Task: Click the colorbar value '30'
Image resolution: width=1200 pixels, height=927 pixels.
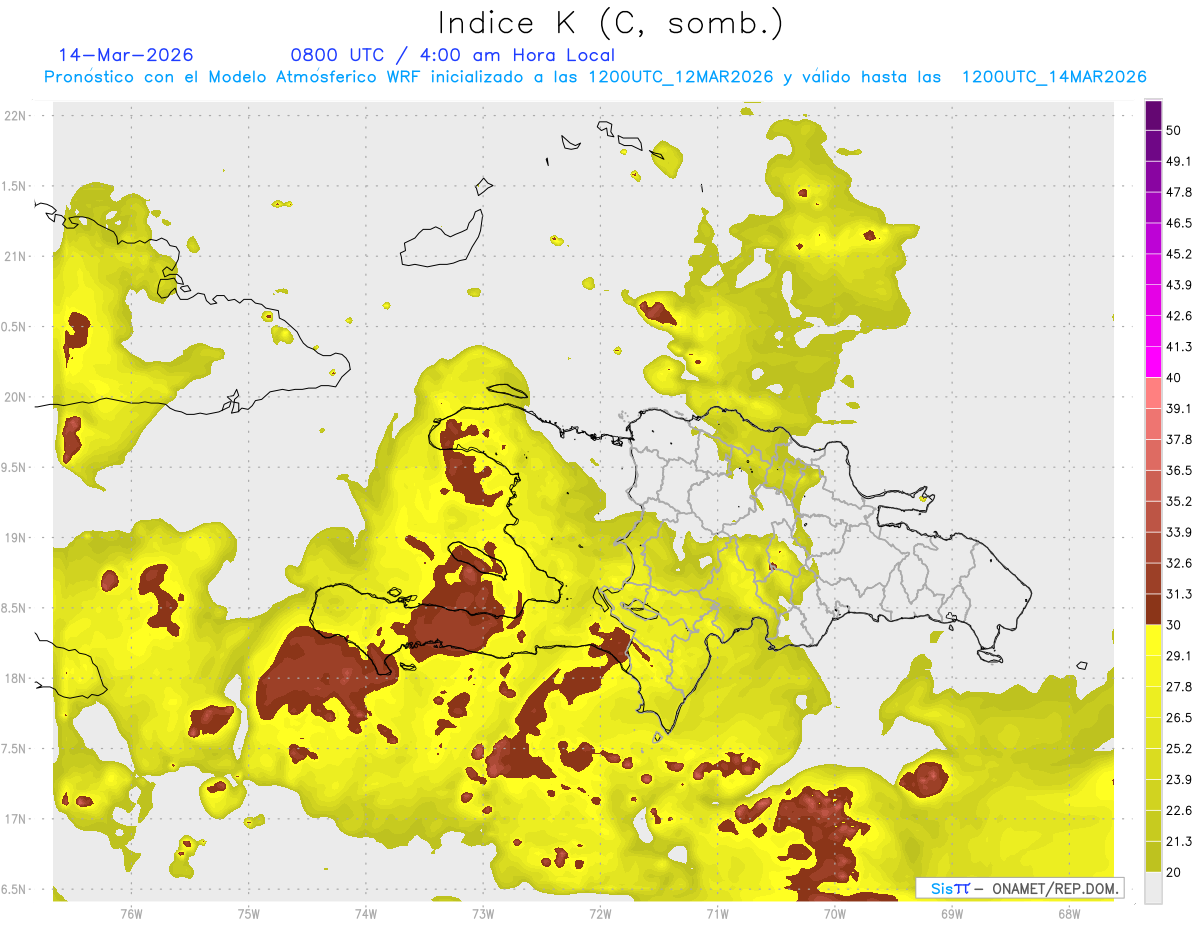Action: [x=1174, y=626]
